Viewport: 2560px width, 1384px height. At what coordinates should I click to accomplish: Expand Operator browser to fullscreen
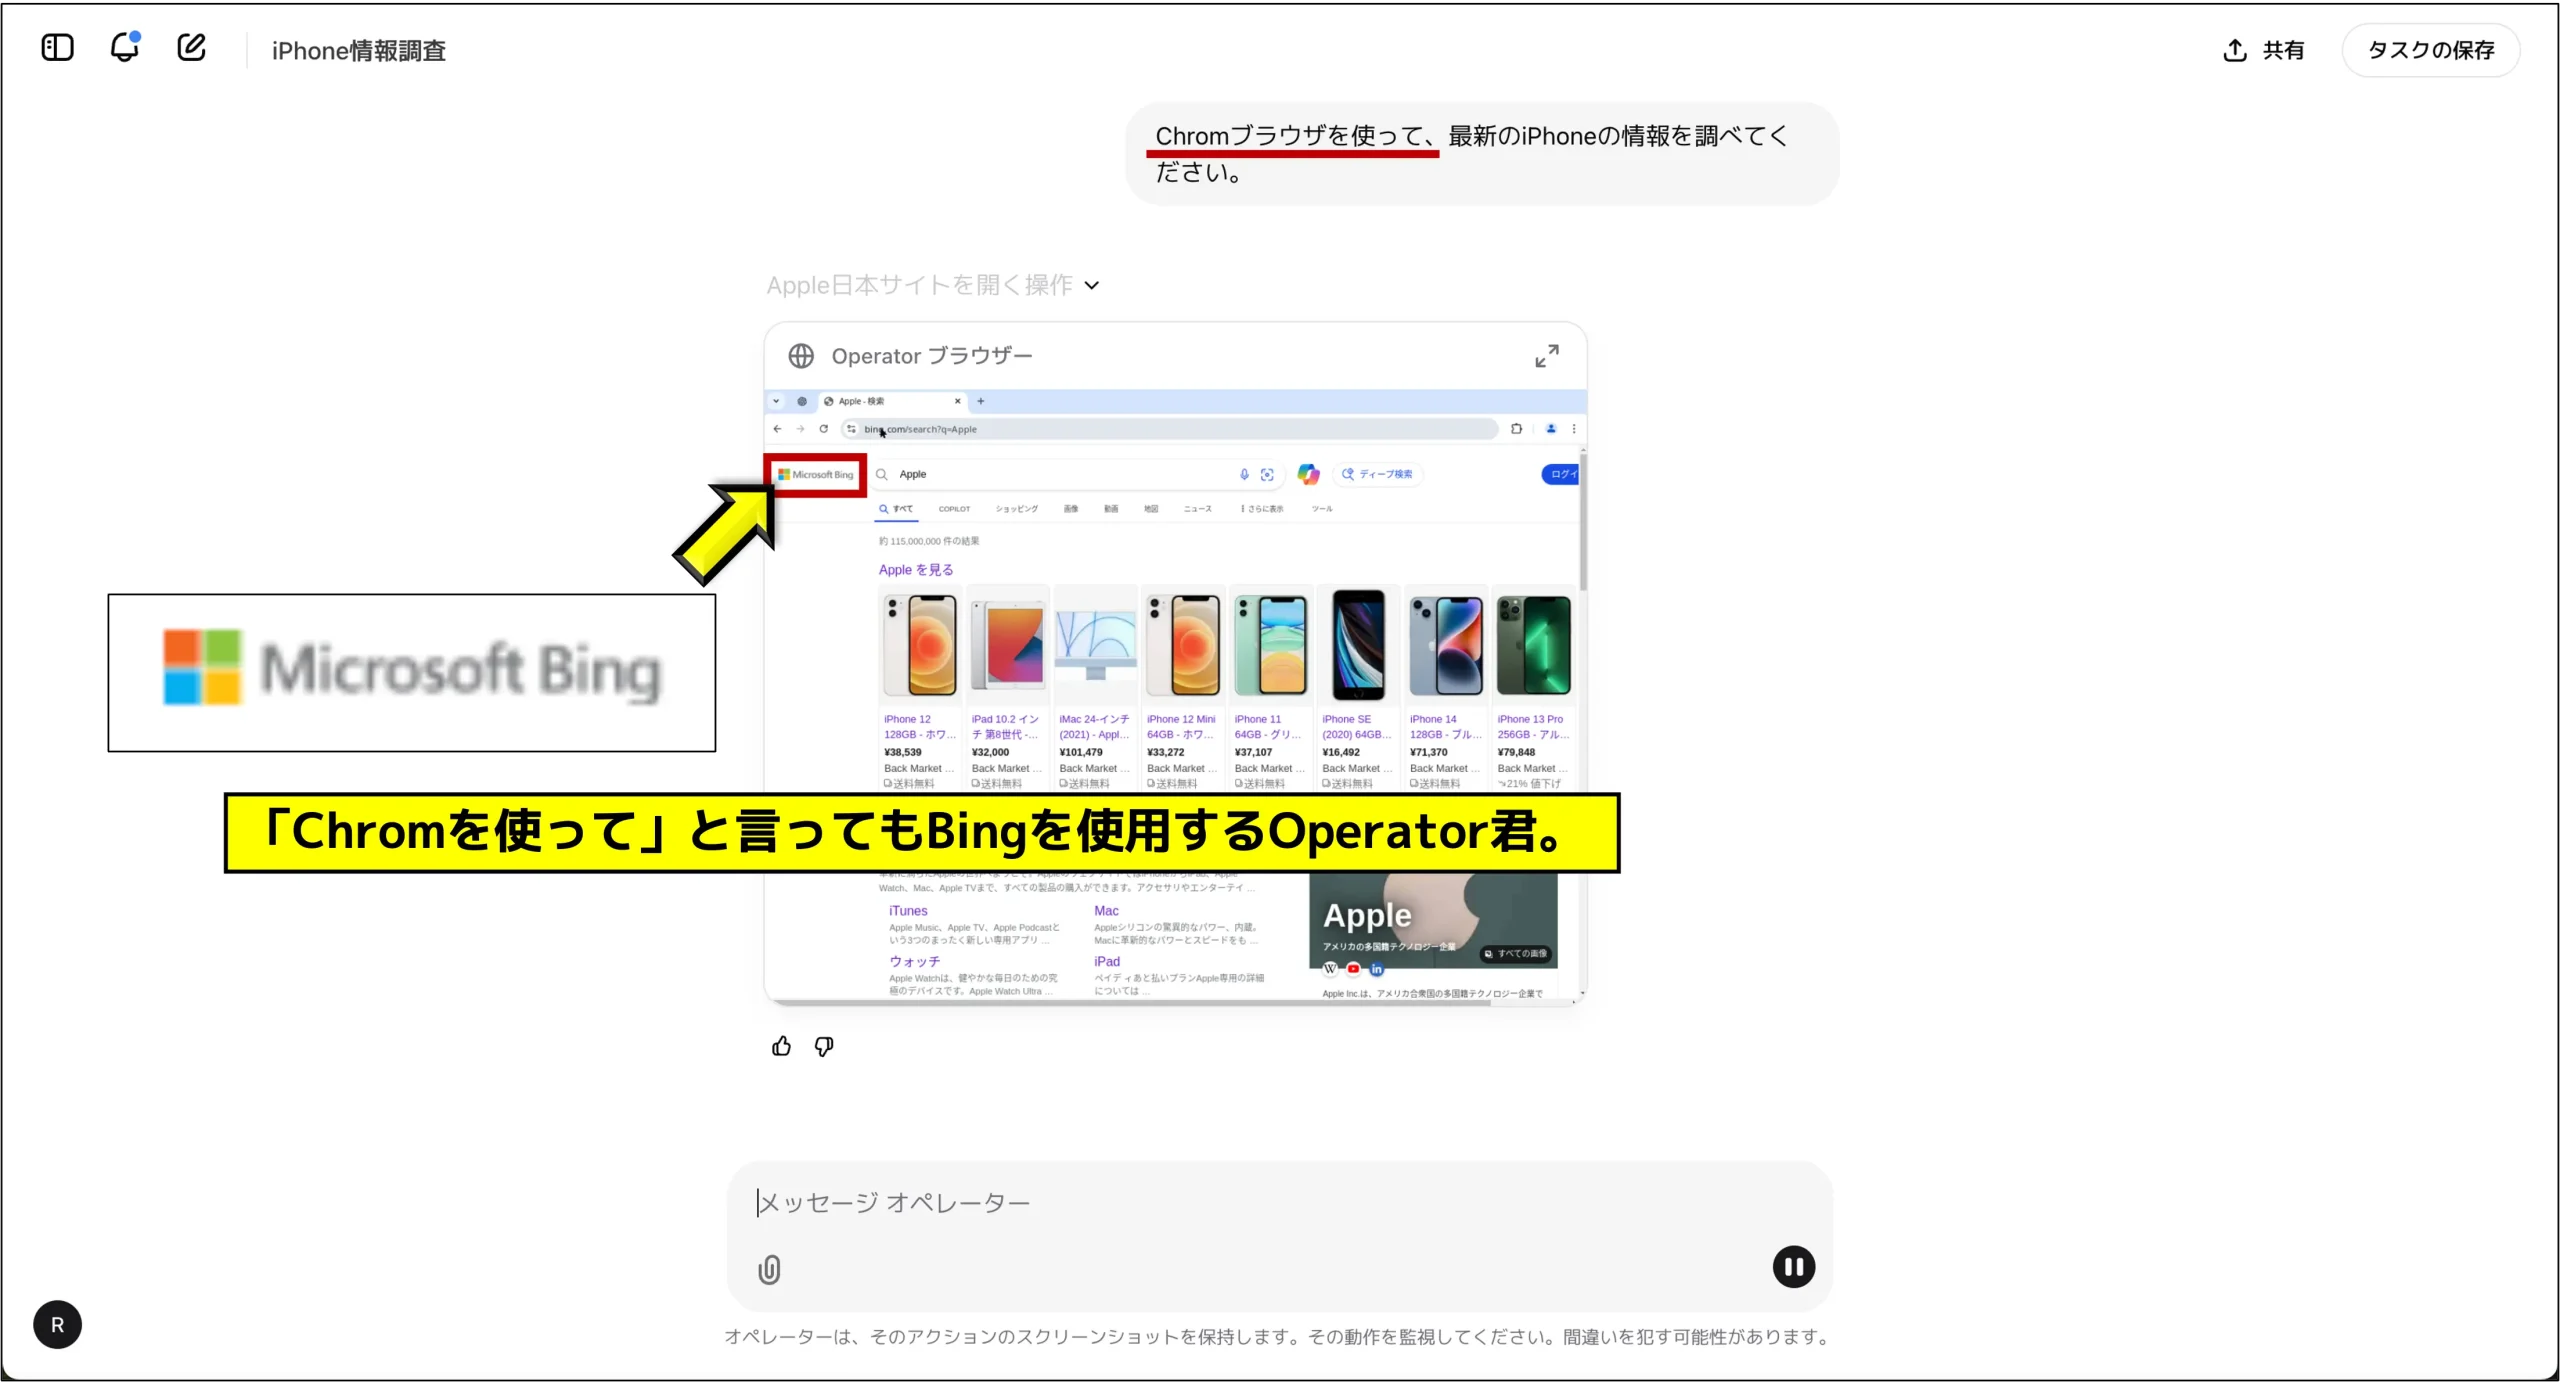[1546, 356]
